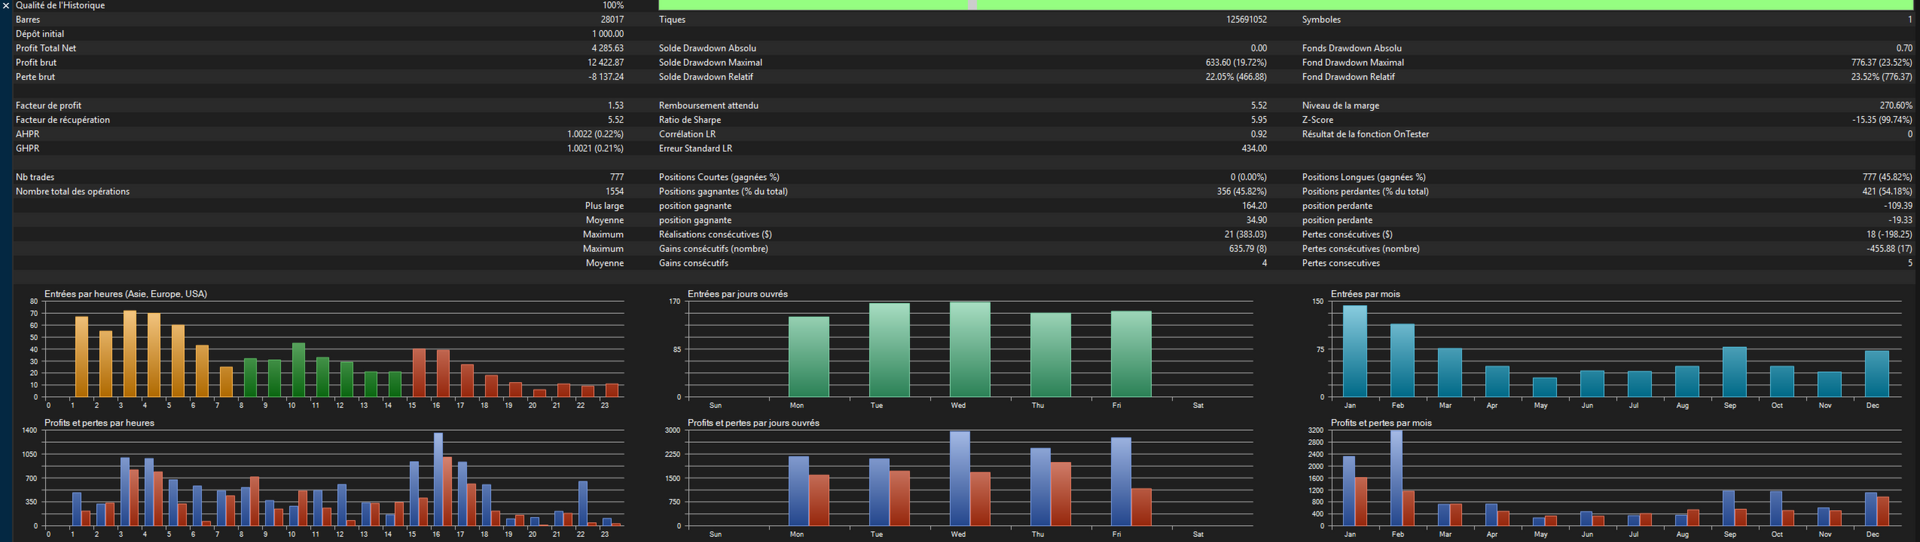1920x542 pixels.
Task: Select the winning positions value "356 (45.82%)"
Action: [x=1242, y=191]
